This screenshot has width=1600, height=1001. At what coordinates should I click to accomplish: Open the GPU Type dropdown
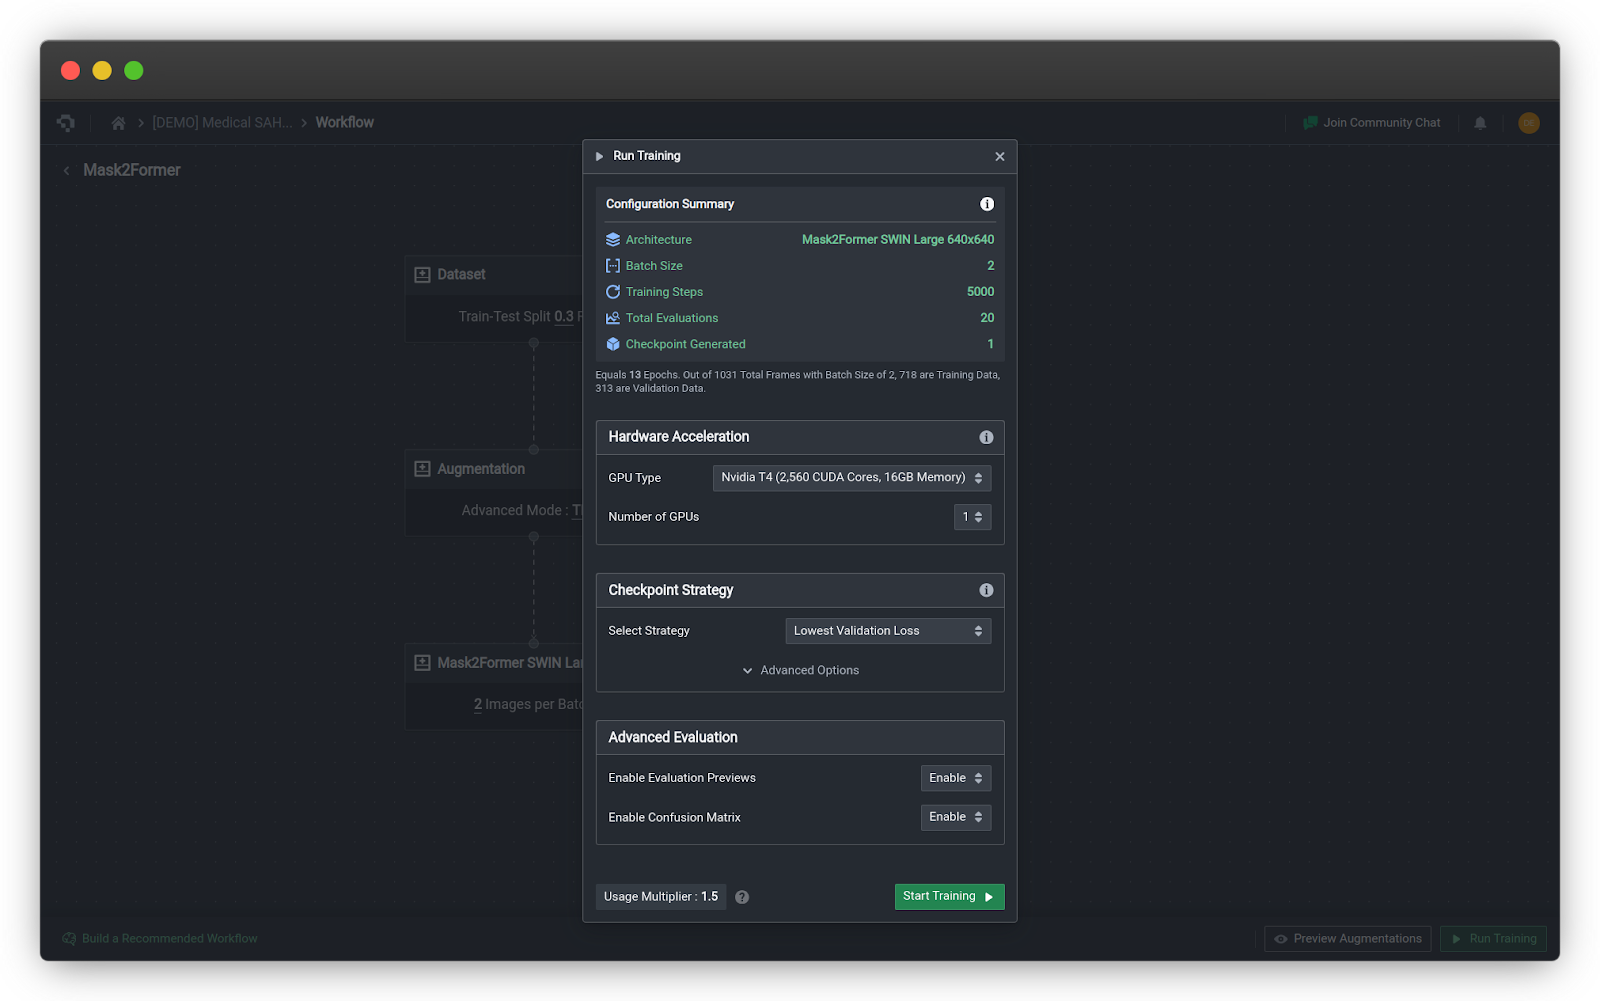851,478
